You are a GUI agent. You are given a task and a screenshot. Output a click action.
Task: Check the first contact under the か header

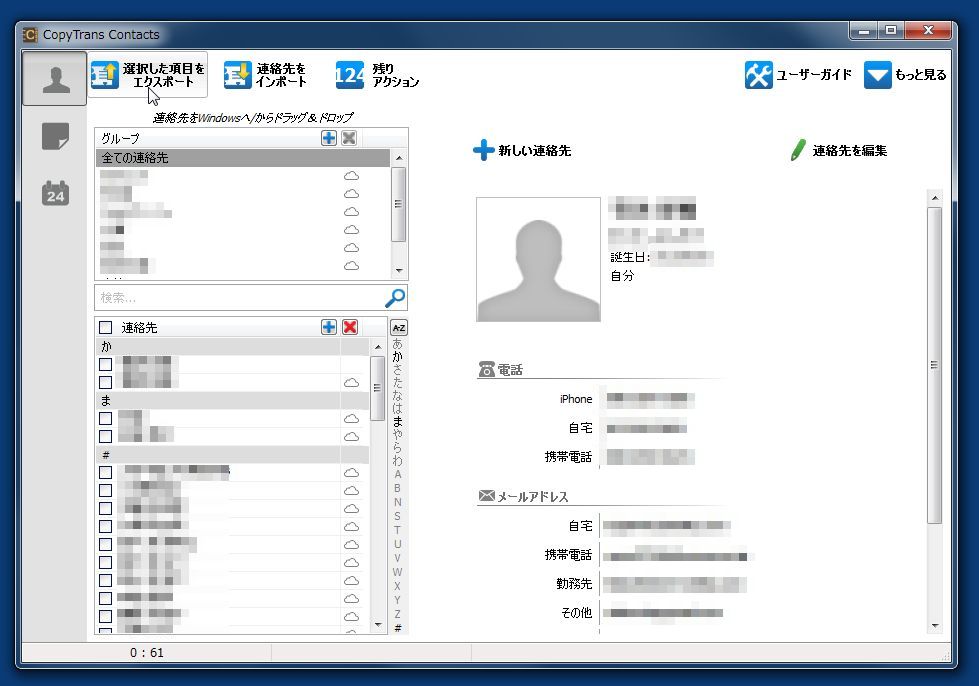click(x=106, y=365)
